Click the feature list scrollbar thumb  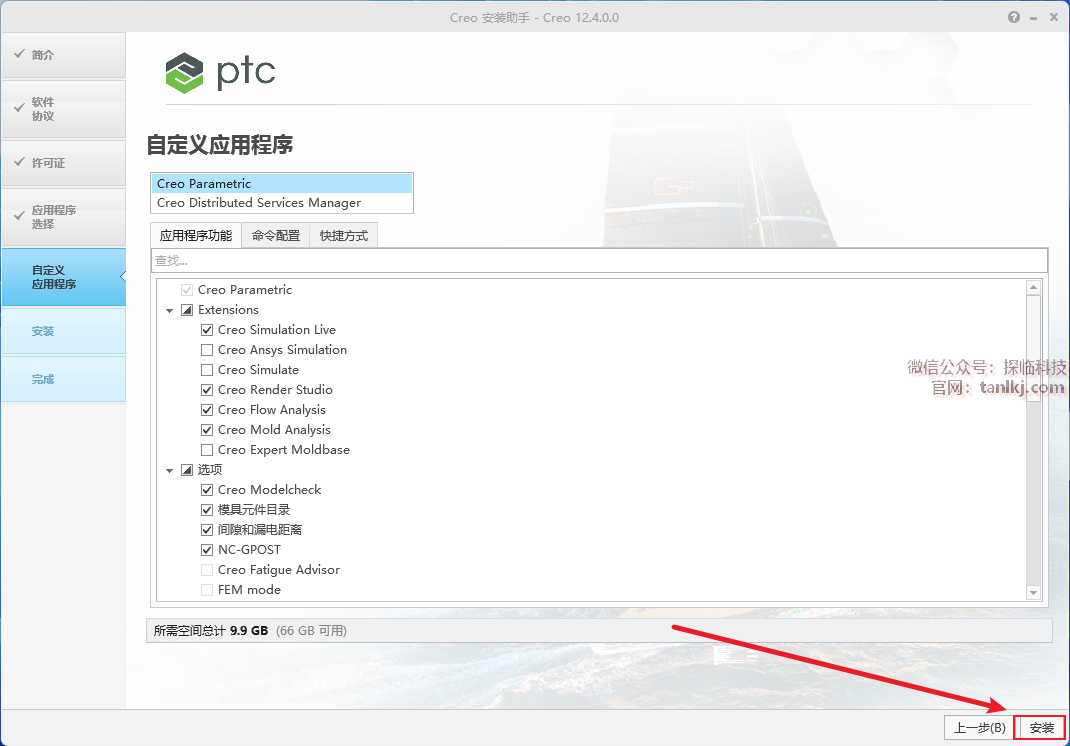(1033, 348)
